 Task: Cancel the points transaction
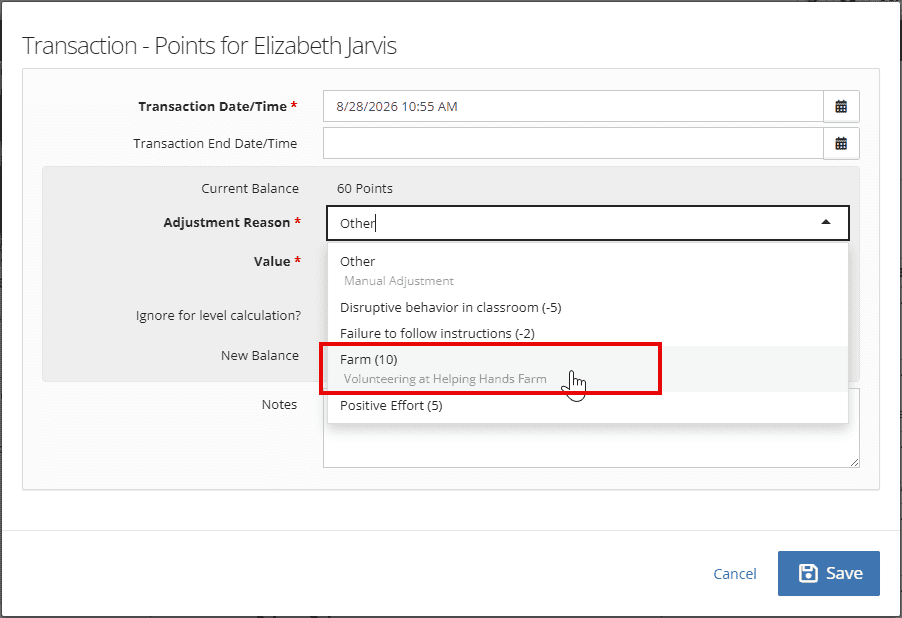[735, 574]
